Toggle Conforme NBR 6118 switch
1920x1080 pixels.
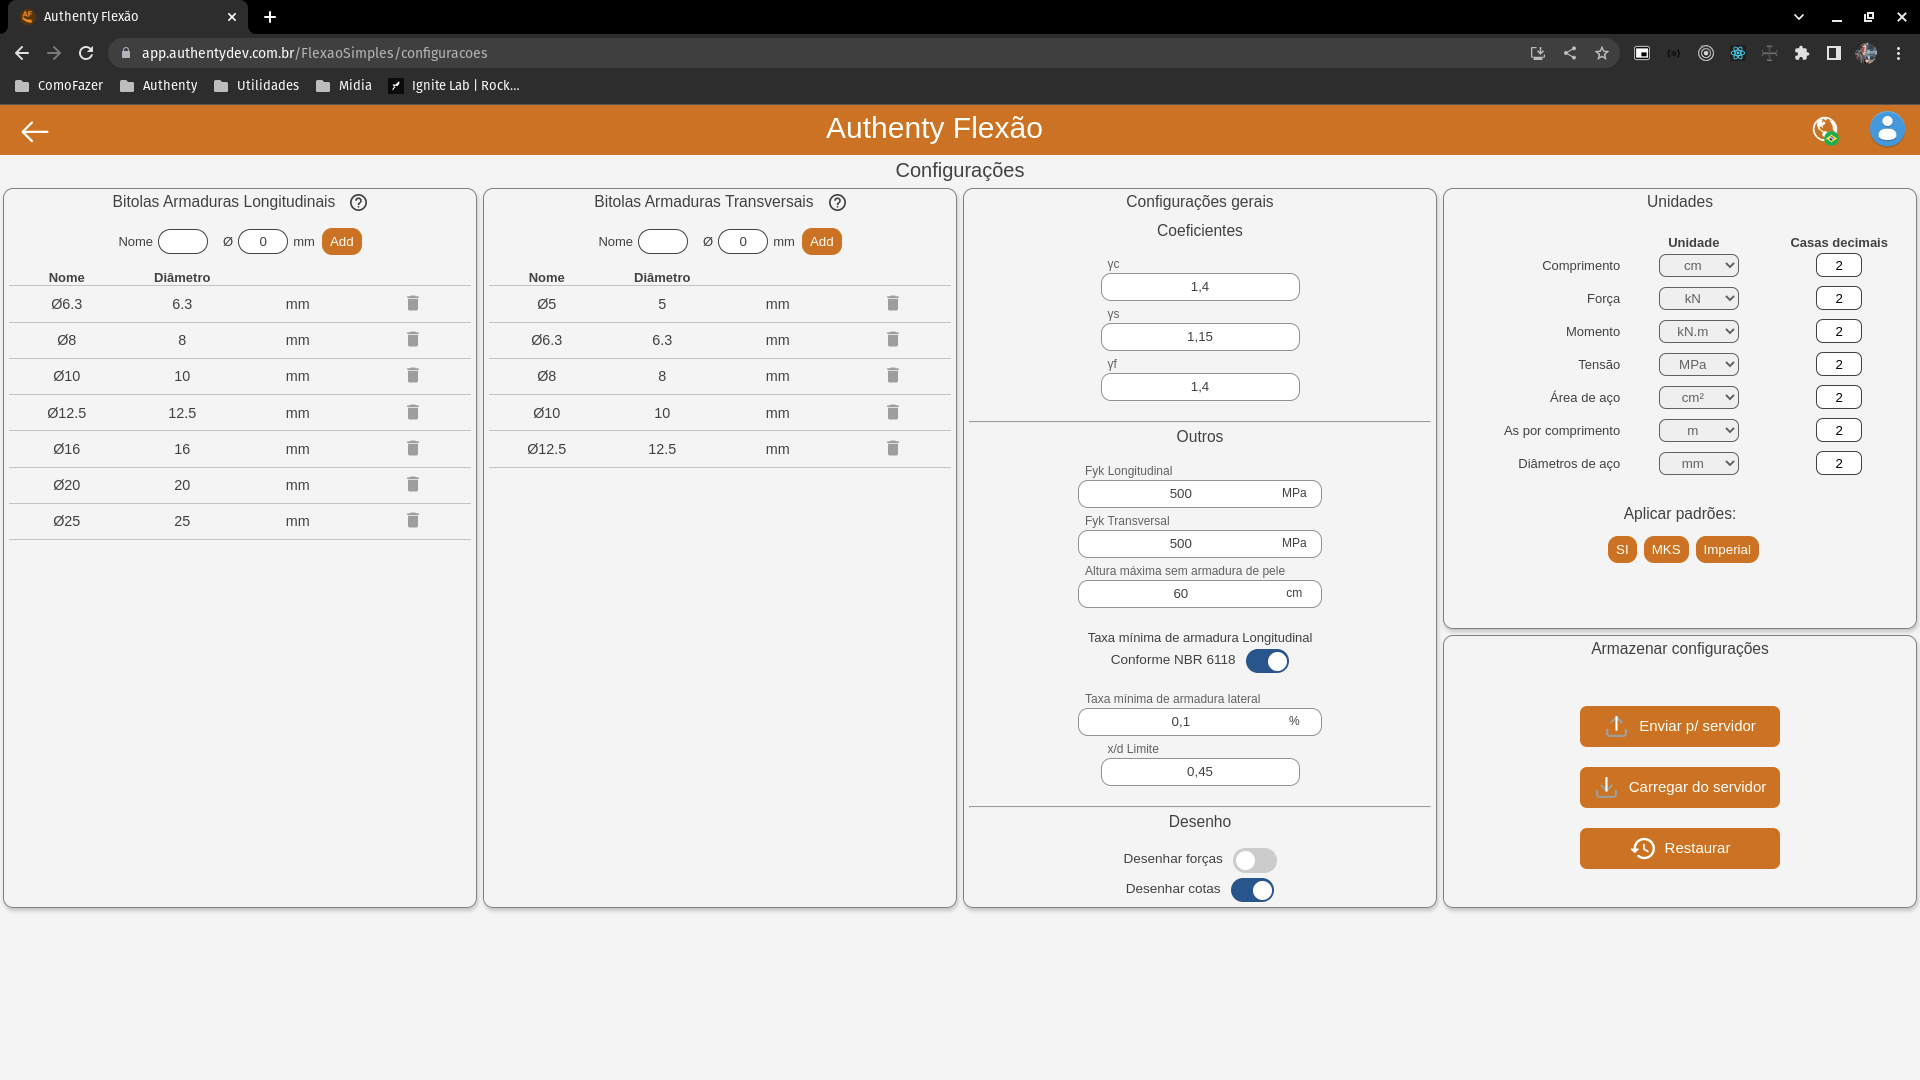click(1267, 661)
